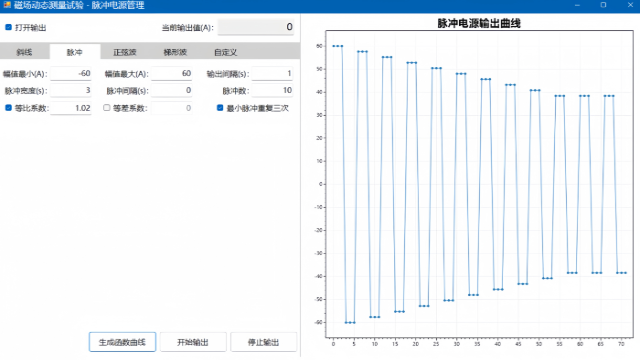Viewport: 640px width, 360px height.
Task: Focus the 脉冲数 input field
Action: coord(272,90)
